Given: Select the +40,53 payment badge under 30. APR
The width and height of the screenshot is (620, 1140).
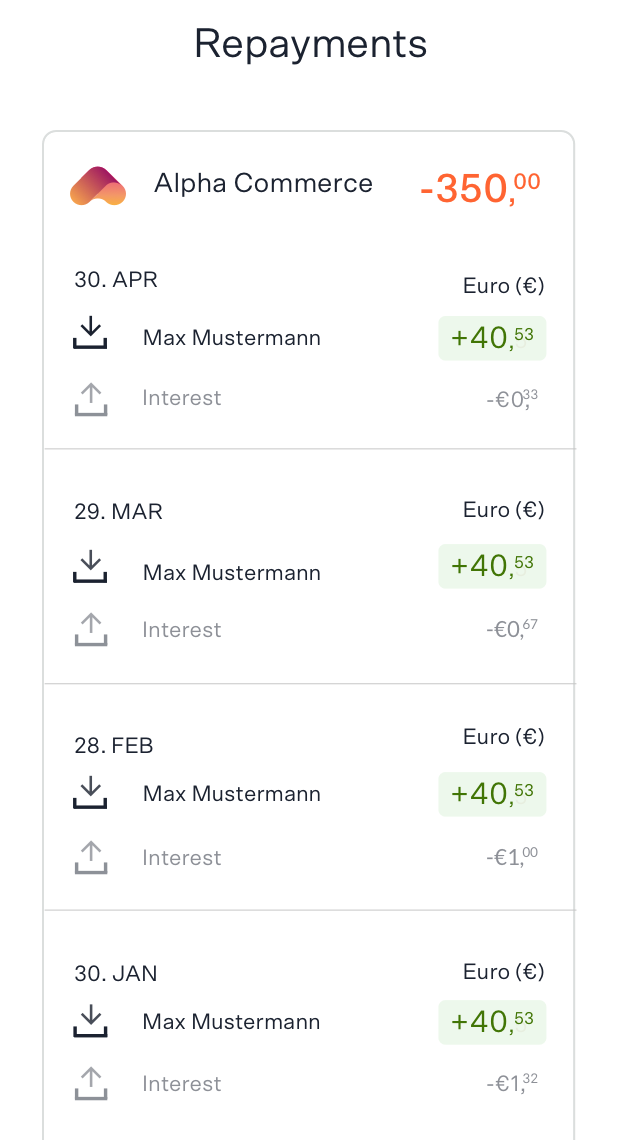Looking at the screenshot, I should point(492,338).
